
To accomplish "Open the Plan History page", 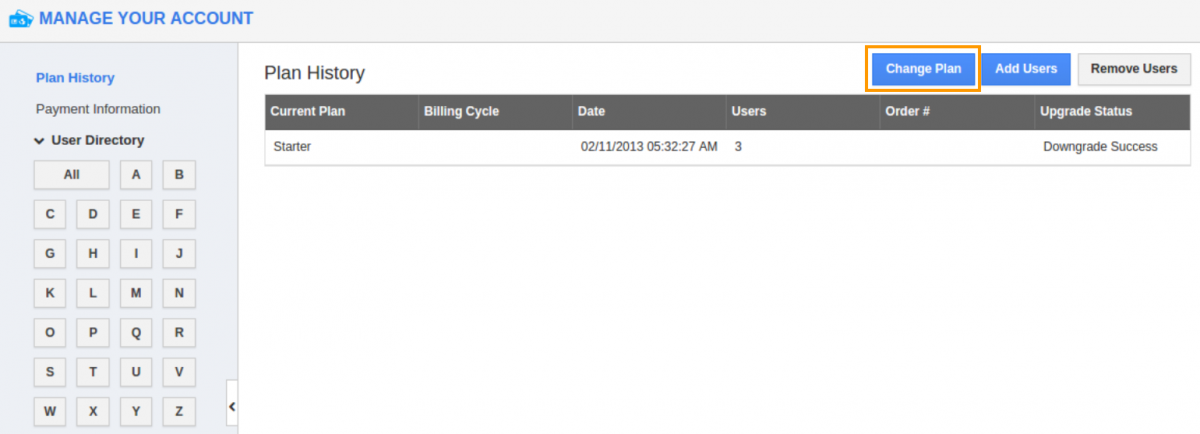I will [75, 78].
